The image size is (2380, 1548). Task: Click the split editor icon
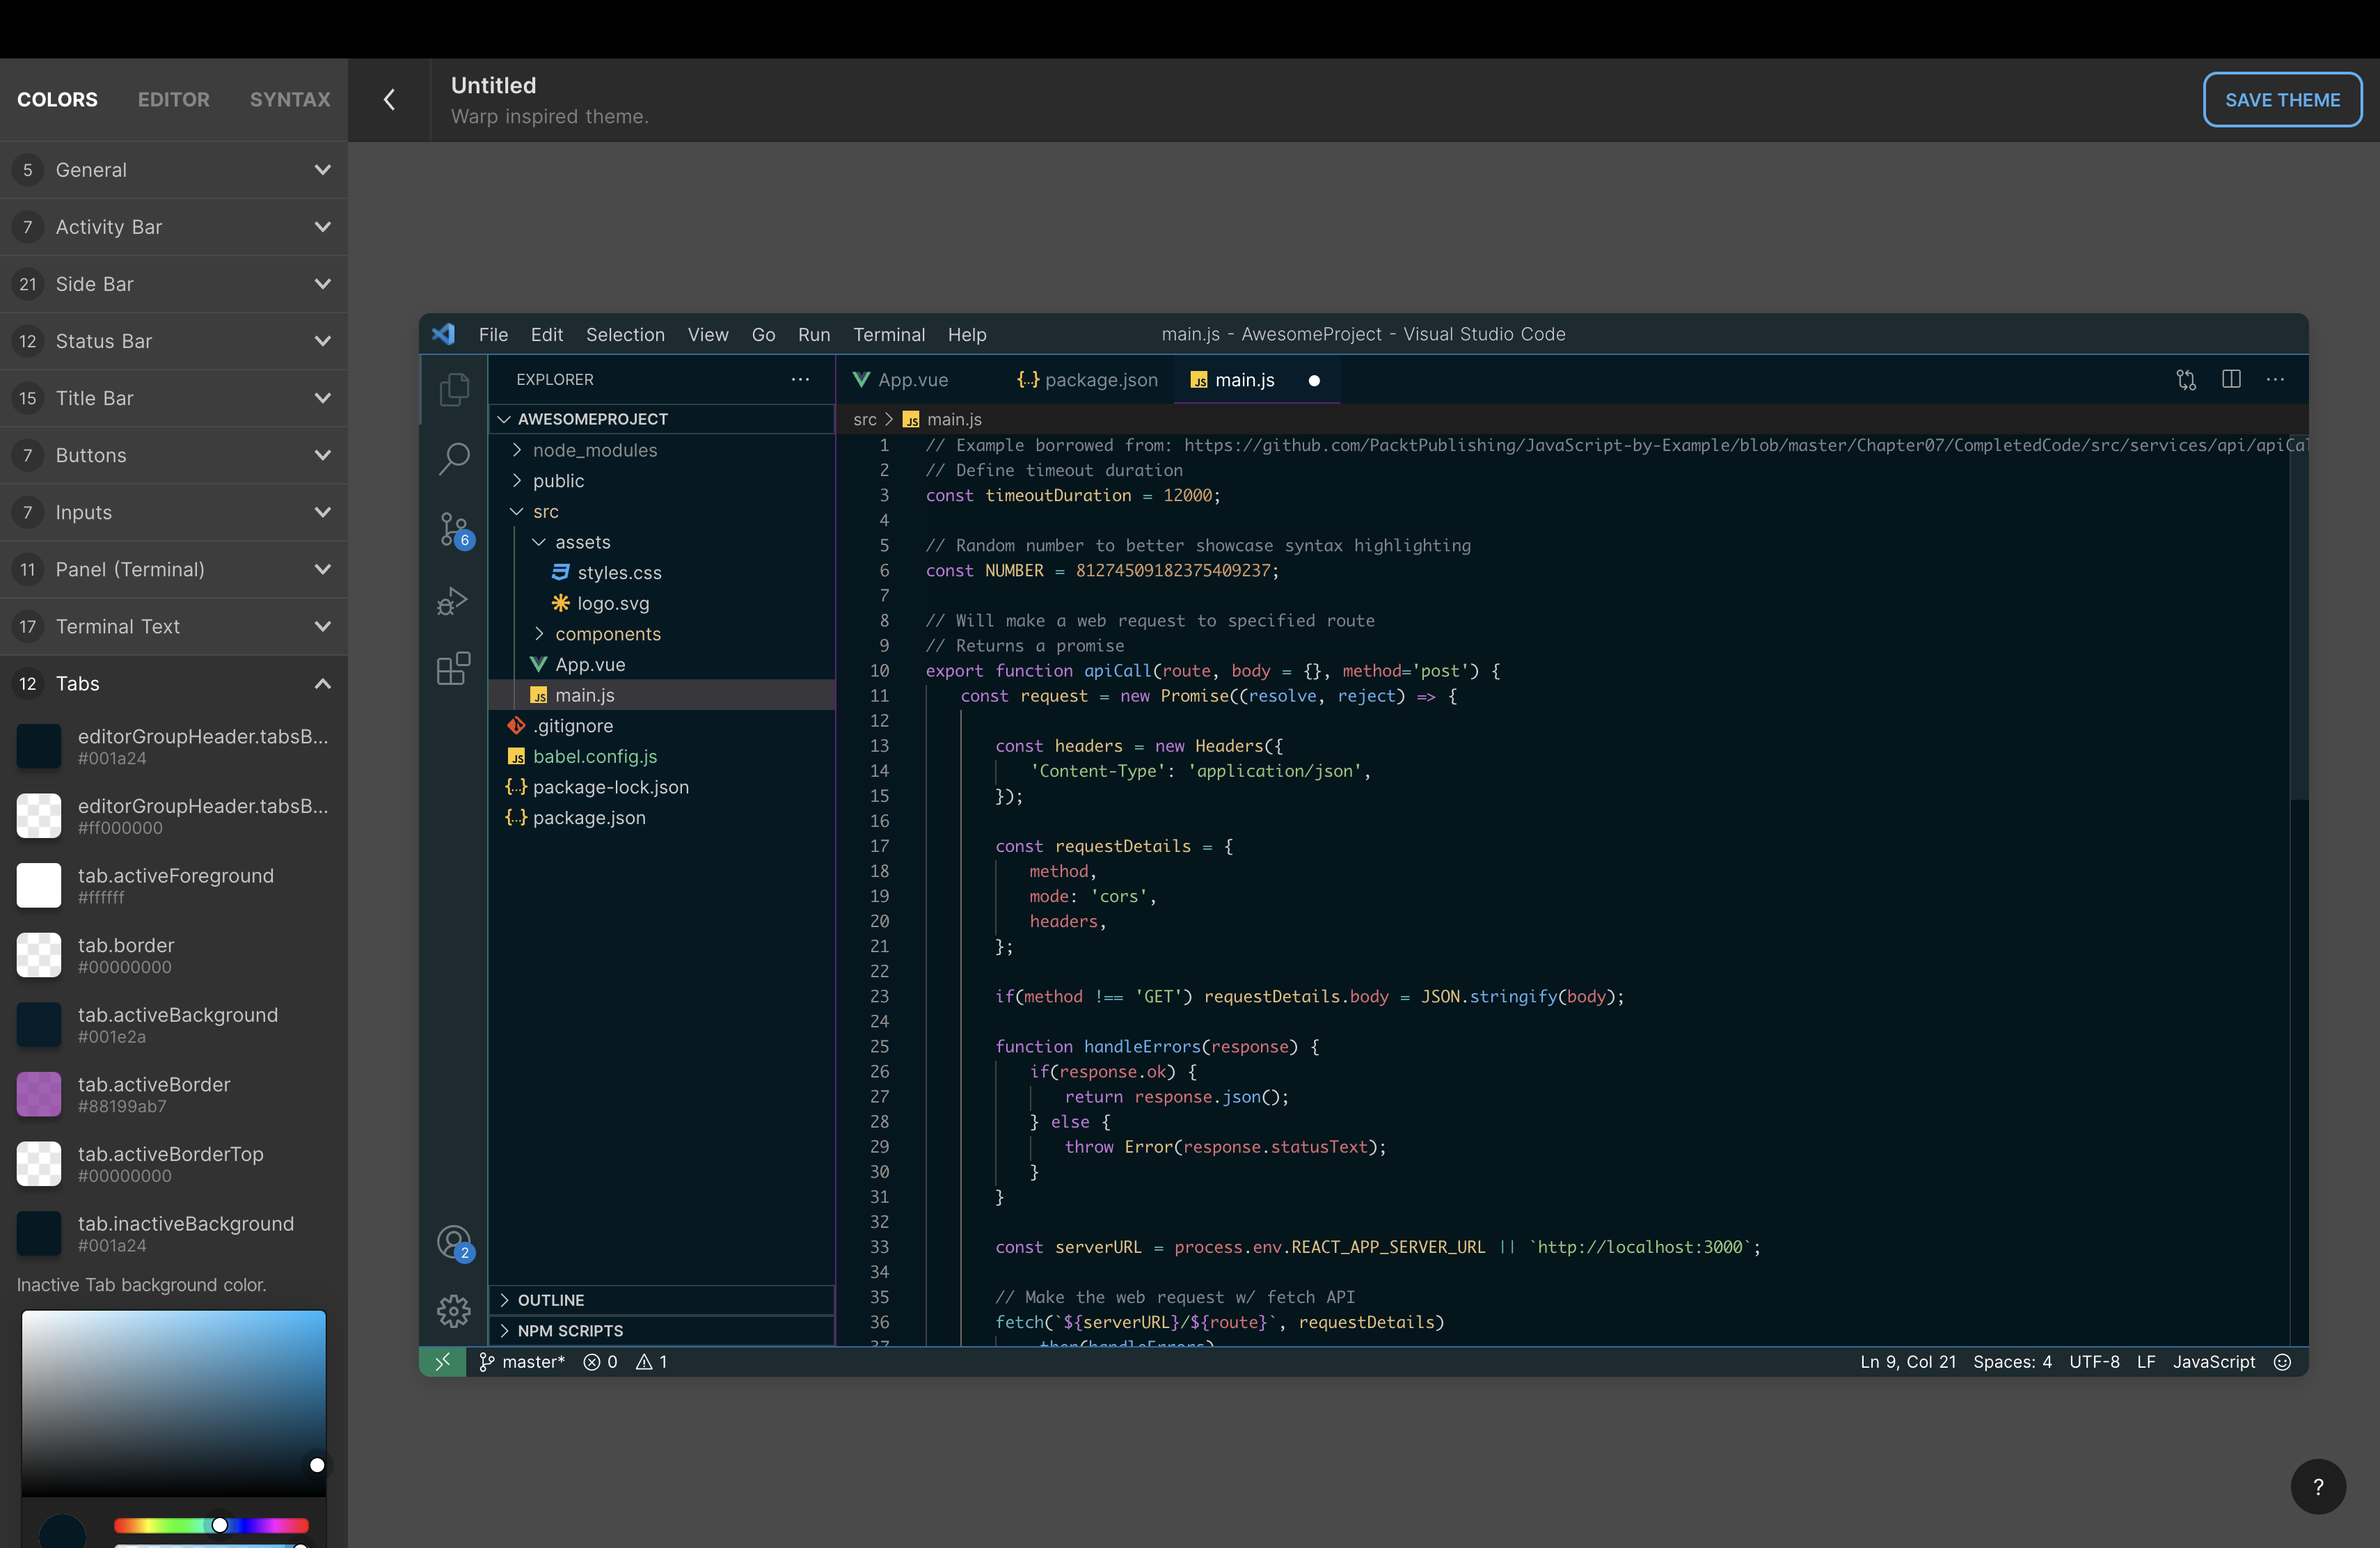point(2231,379)
